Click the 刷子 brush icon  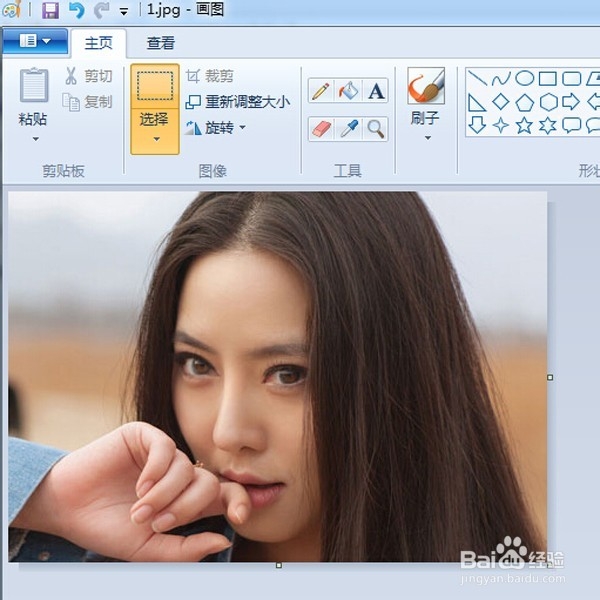coord(426,86)
